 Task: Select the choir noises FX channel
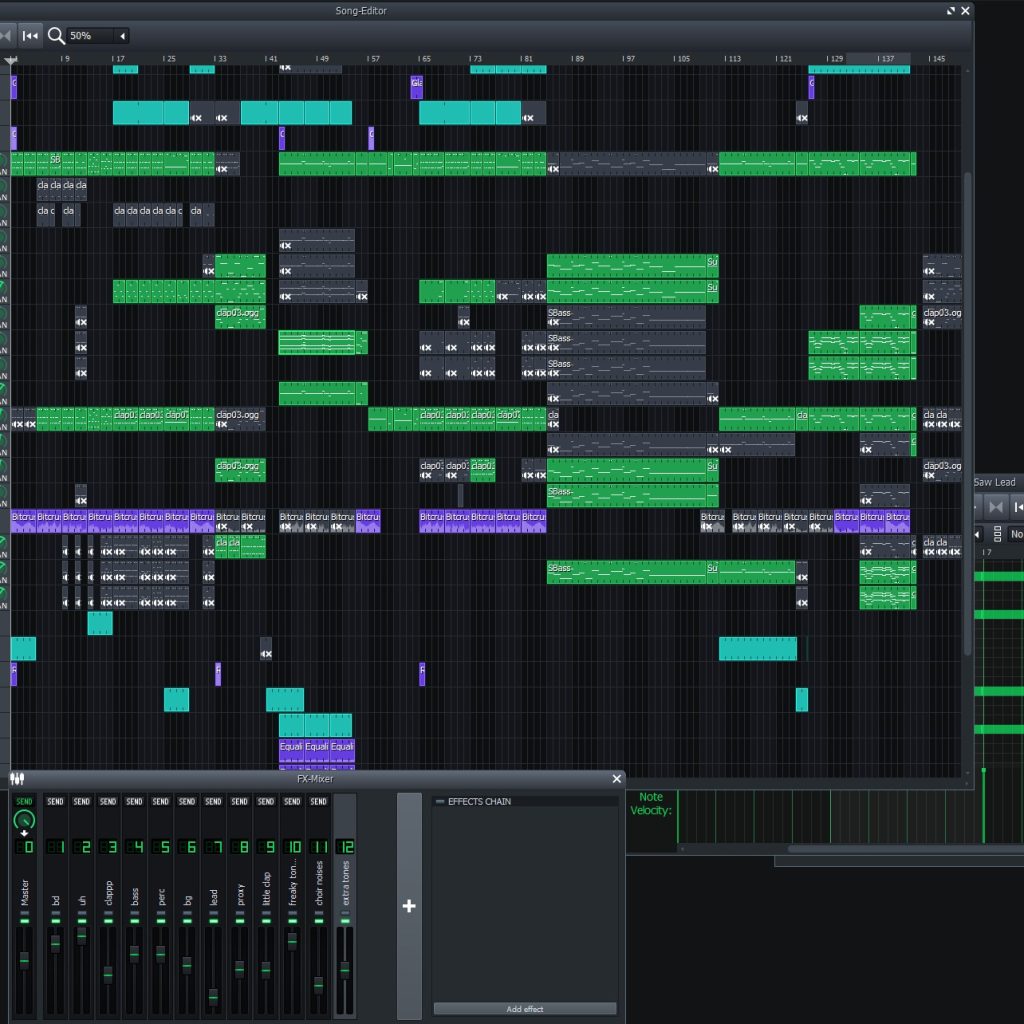coord(319,906)
